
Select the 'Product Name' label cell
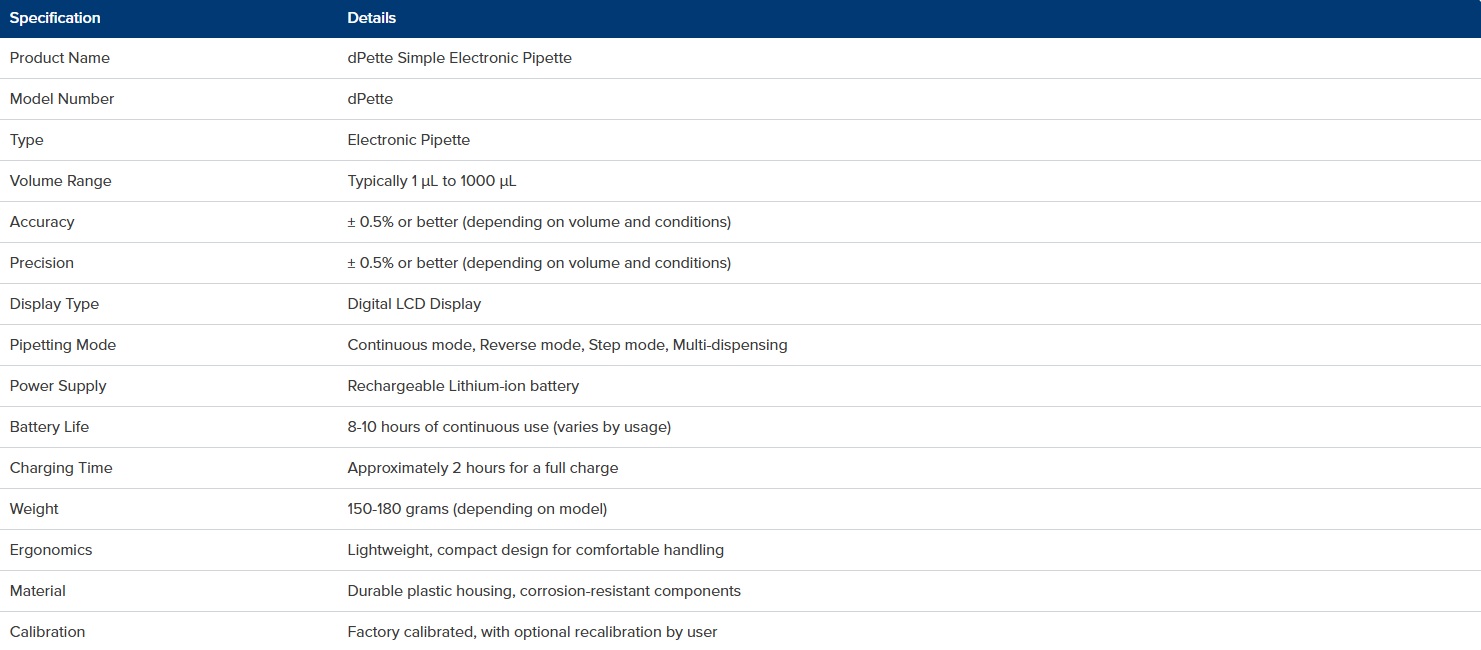tap(60, 58)
